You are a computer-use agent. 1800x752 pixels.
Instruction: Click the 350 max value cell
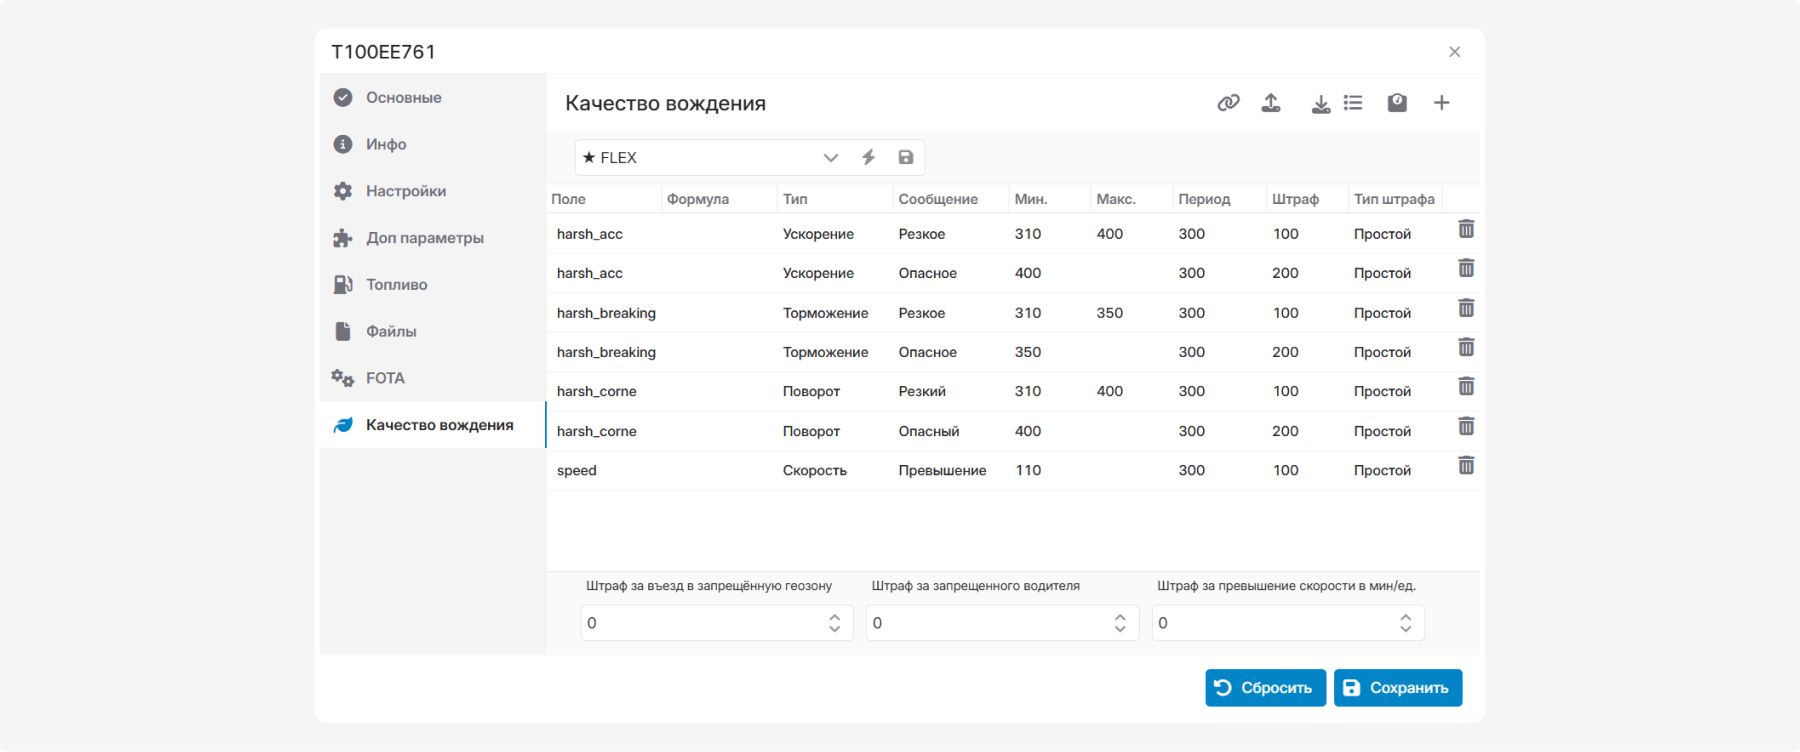tap(1110, 313)
